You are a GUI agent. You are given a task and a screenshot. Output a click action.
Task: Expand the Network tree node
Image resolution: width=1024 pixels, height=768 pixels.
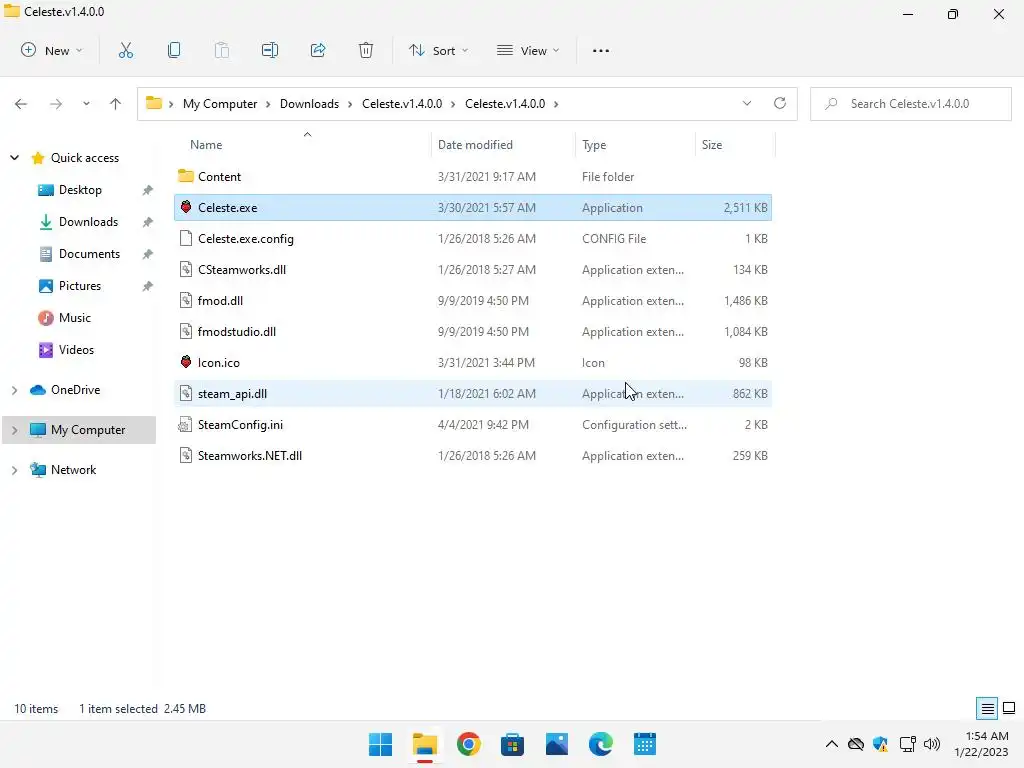[14, 470]
